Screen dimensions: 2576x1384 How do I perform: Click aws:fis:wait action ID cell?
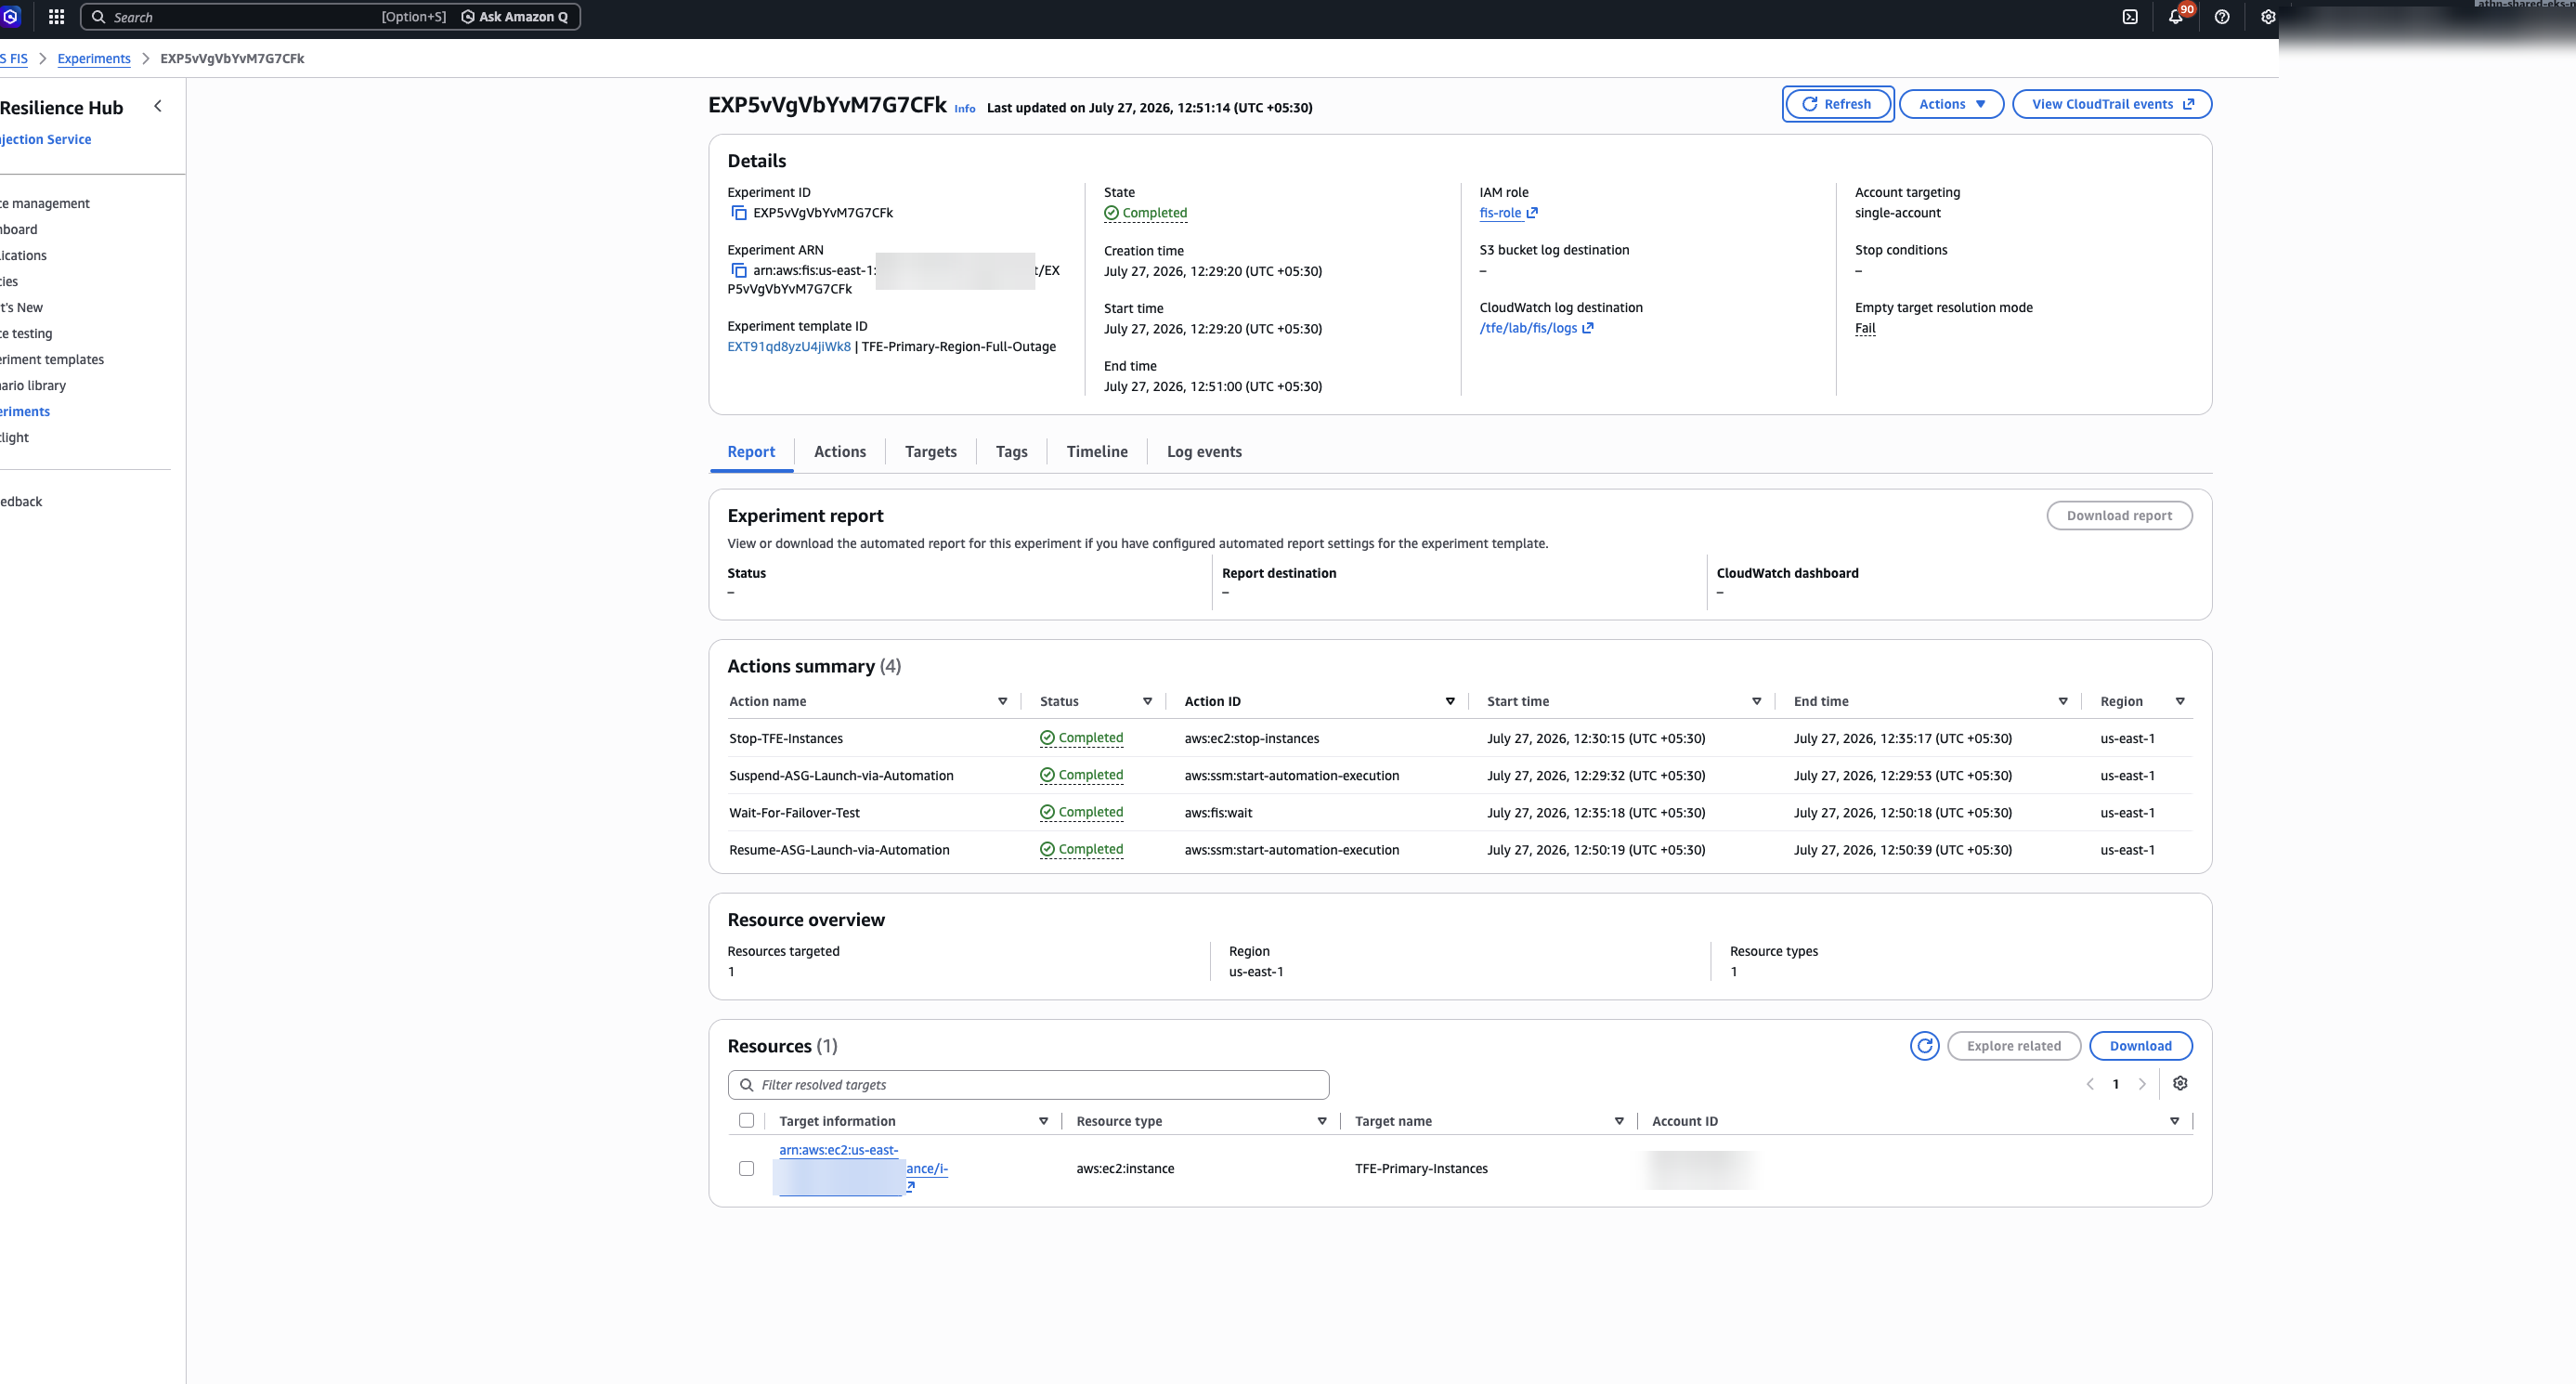click(1218, 813)
